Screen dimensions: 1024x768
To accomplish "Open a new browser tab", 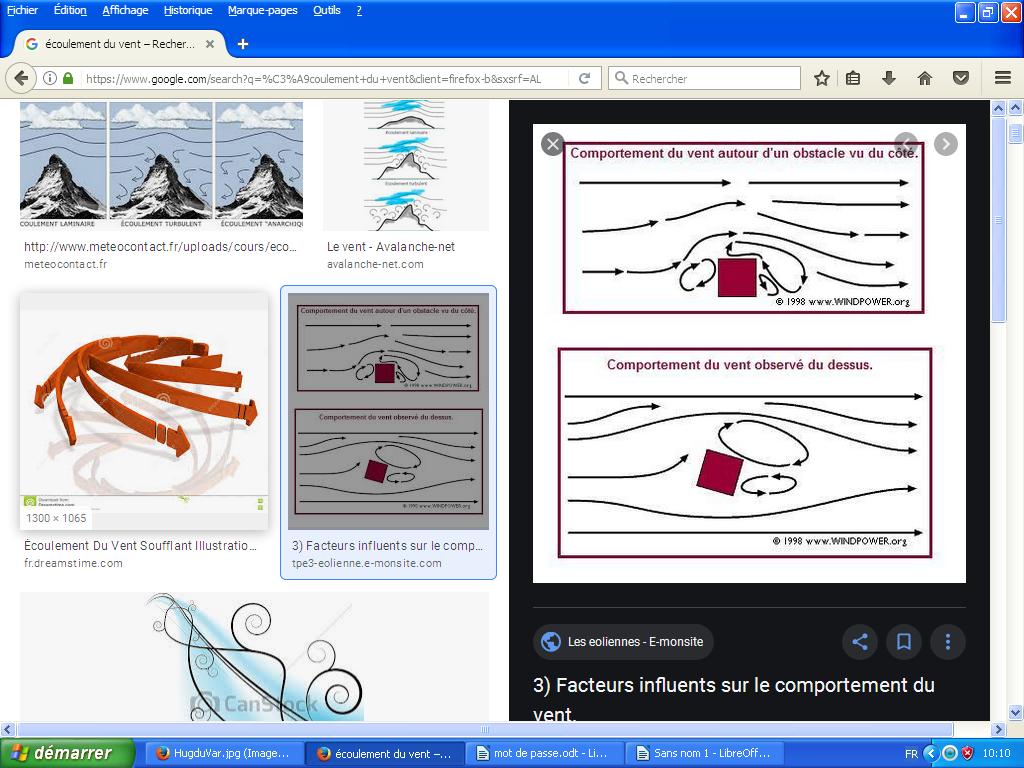I will 243,44.
